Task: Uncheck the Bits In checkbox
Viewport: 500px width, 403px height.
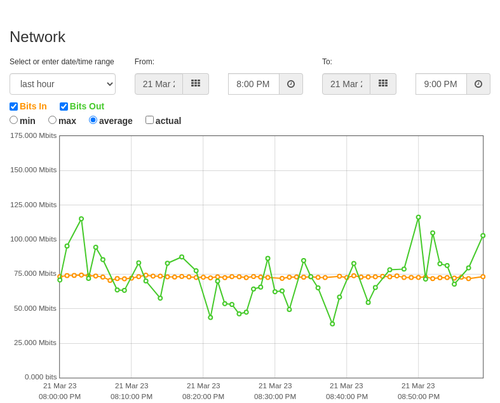Action: pos(14,107)
